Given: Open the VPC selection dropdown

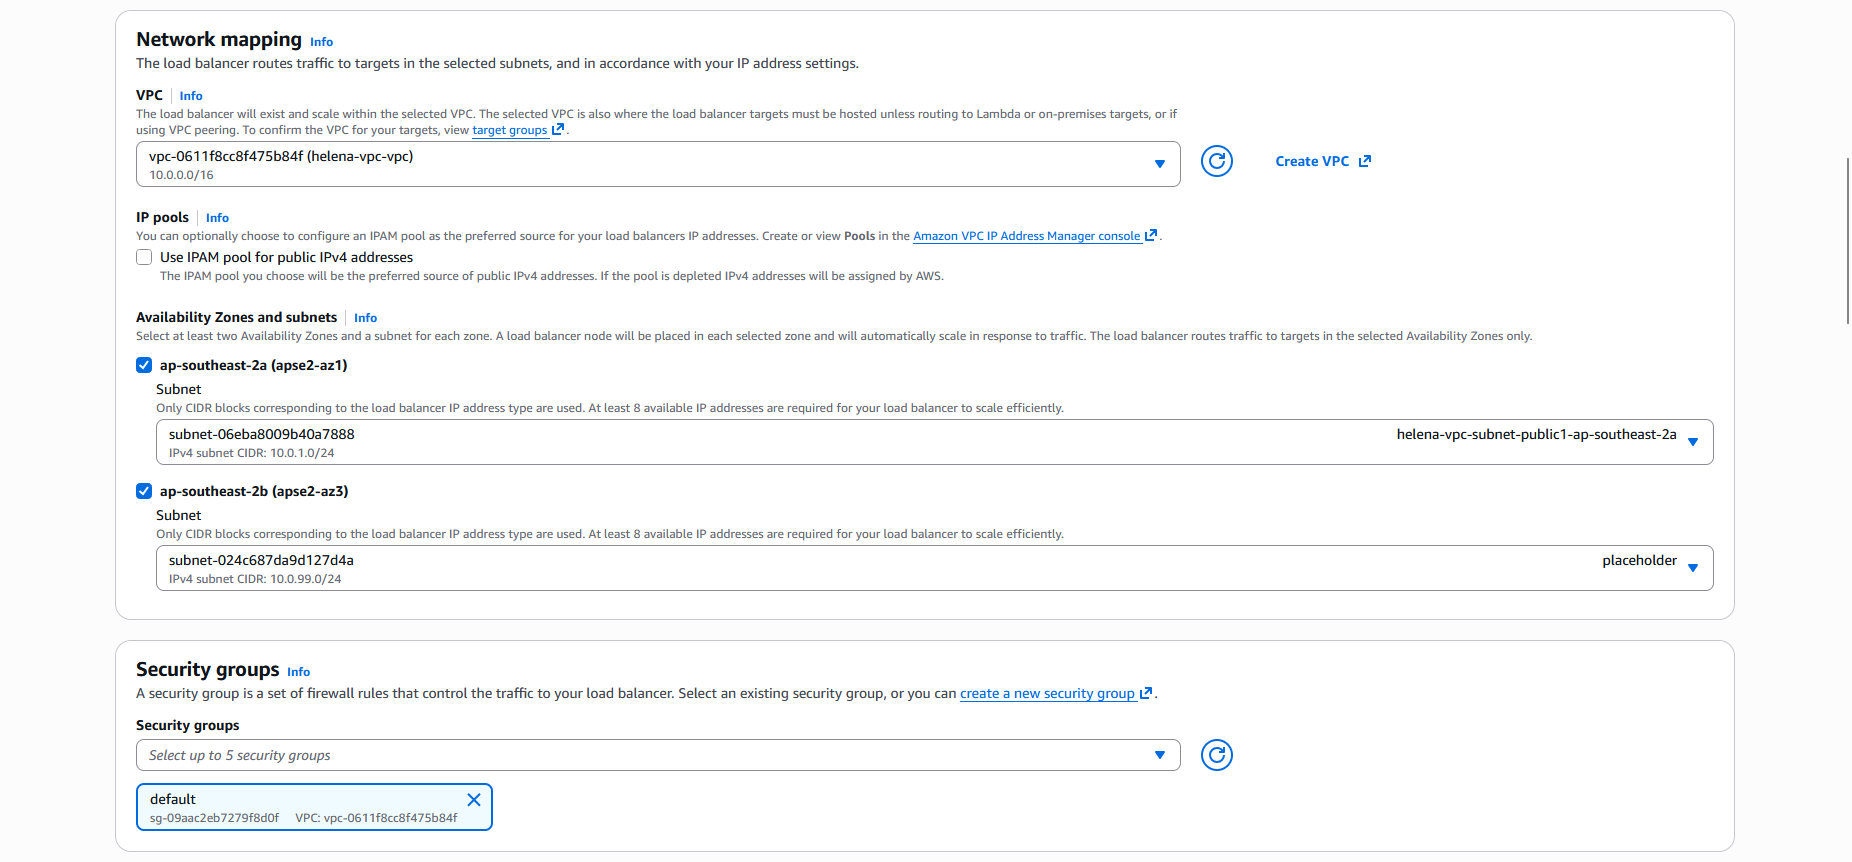Looking at the screenshot, I should 1159,164.
